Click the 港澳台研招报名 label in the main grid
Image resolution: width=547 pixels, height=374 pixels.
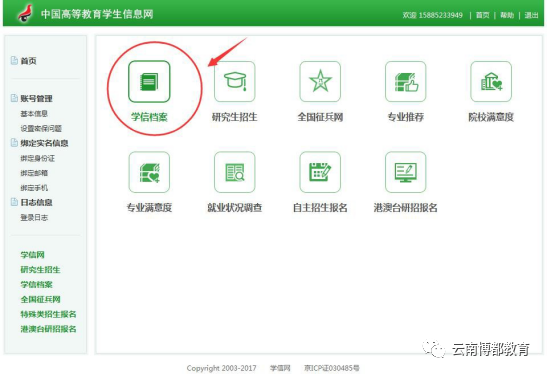[x=406, y=208]
